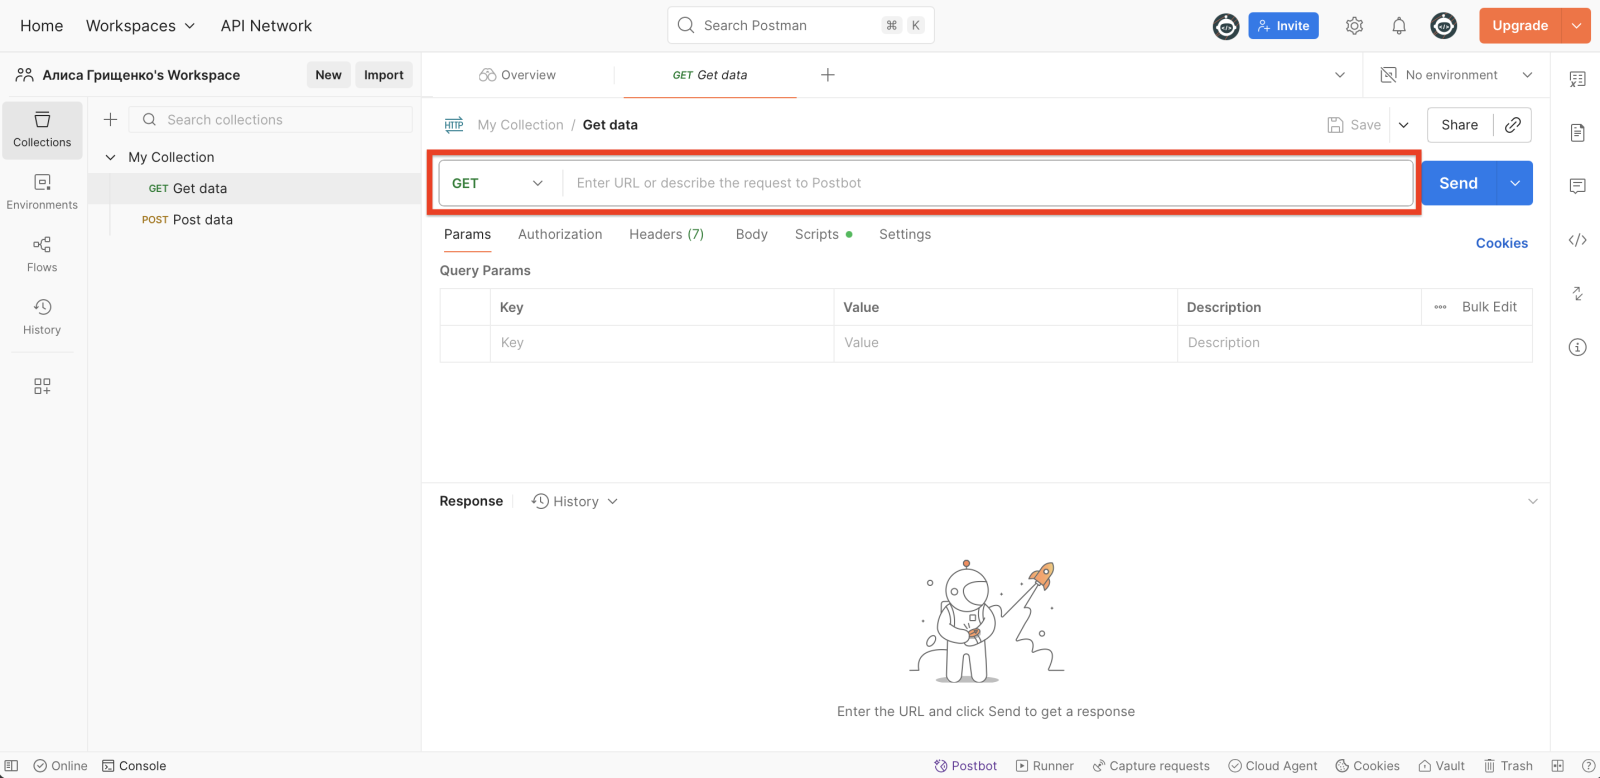1600x778 pixels.
Task: Open the History sidebar panel
Action: pyautogui.click(x=42, y=317)
